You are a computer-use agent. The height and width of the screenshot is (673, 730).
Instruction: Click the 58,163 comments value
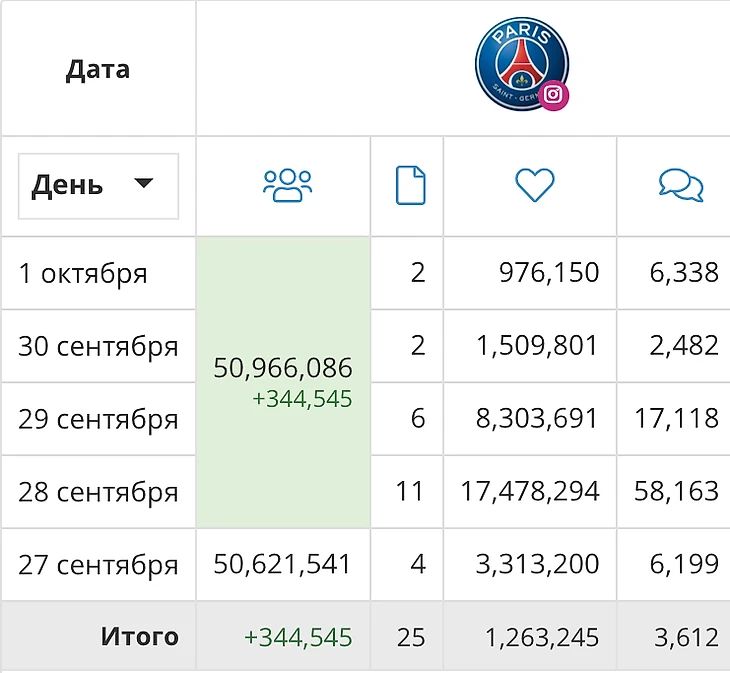coord(676,492)
